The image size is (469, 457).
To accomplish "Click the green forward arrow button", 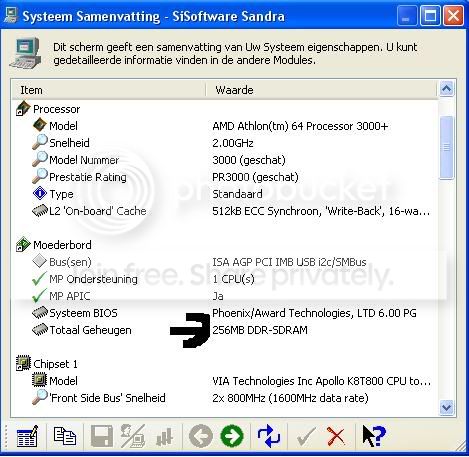I will [x=232, y=436].
